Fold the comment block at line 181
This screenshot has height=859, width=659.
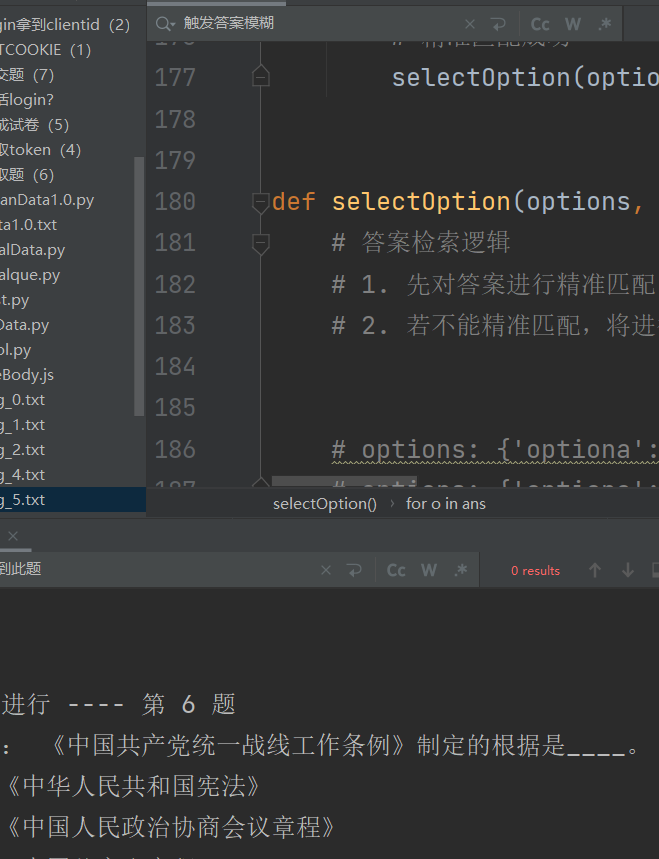pos(260,243)
